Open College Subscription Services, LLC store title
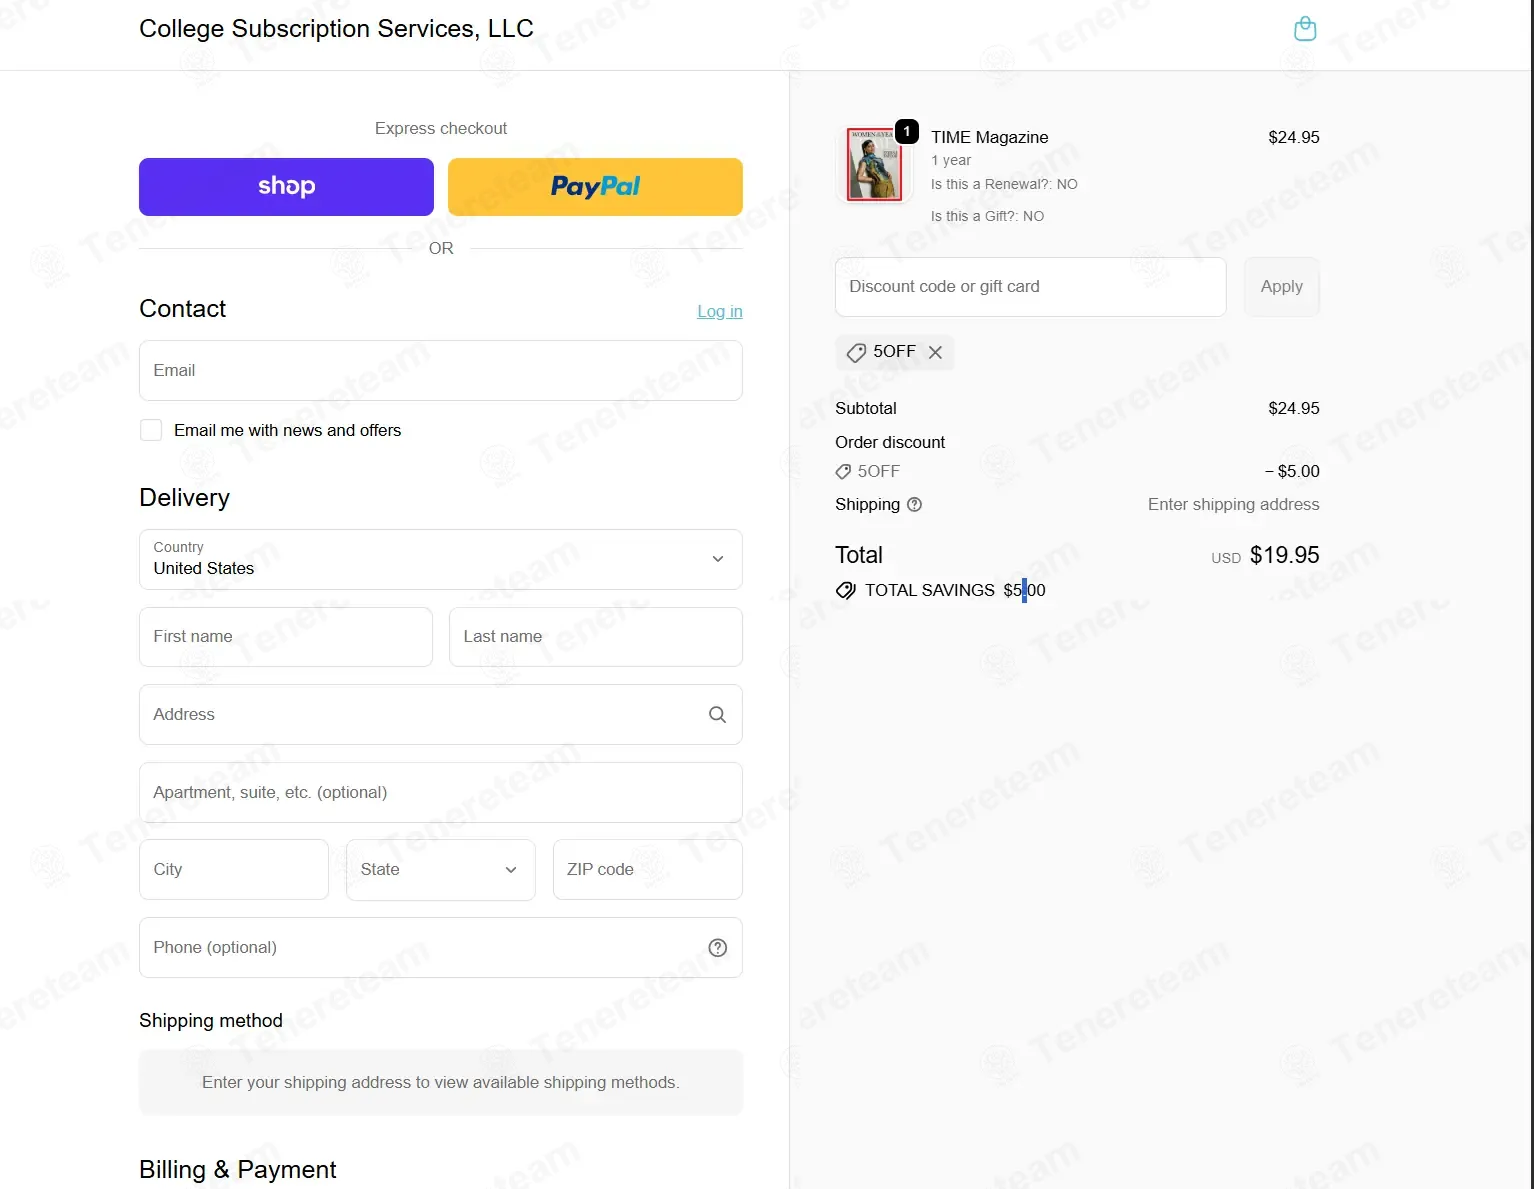The width and height of the screenshot is (1534, 1189). click(x=336, y=29)
